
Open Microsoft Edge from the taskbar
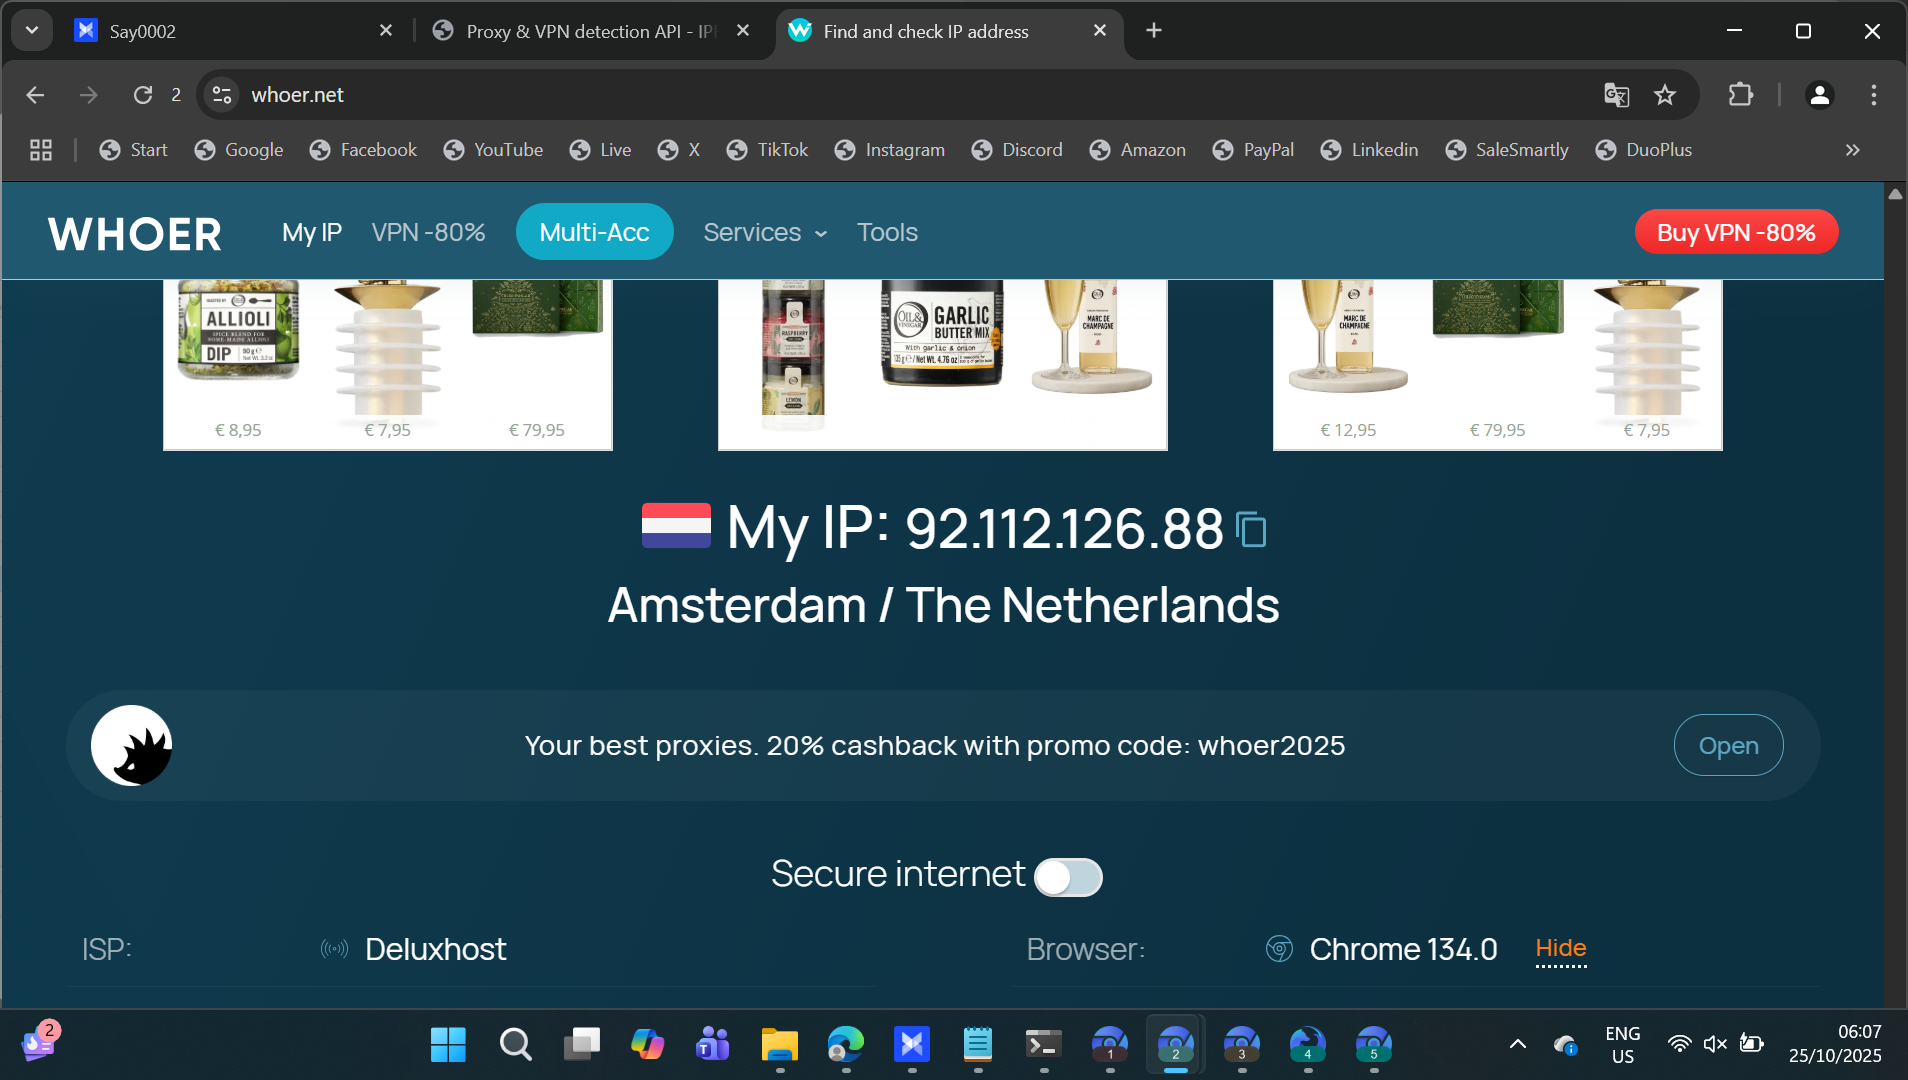(845, 1045)
